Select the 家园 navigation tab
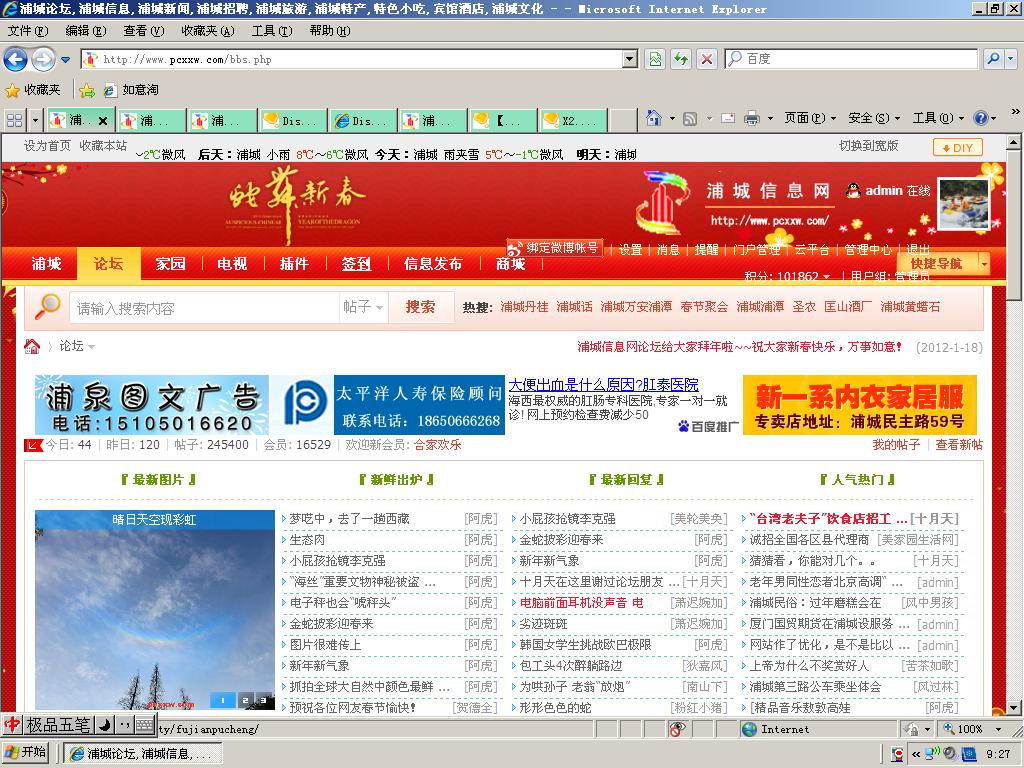Image resolution: width=1024 pixels, height=768 pixels. pos(170,264)
